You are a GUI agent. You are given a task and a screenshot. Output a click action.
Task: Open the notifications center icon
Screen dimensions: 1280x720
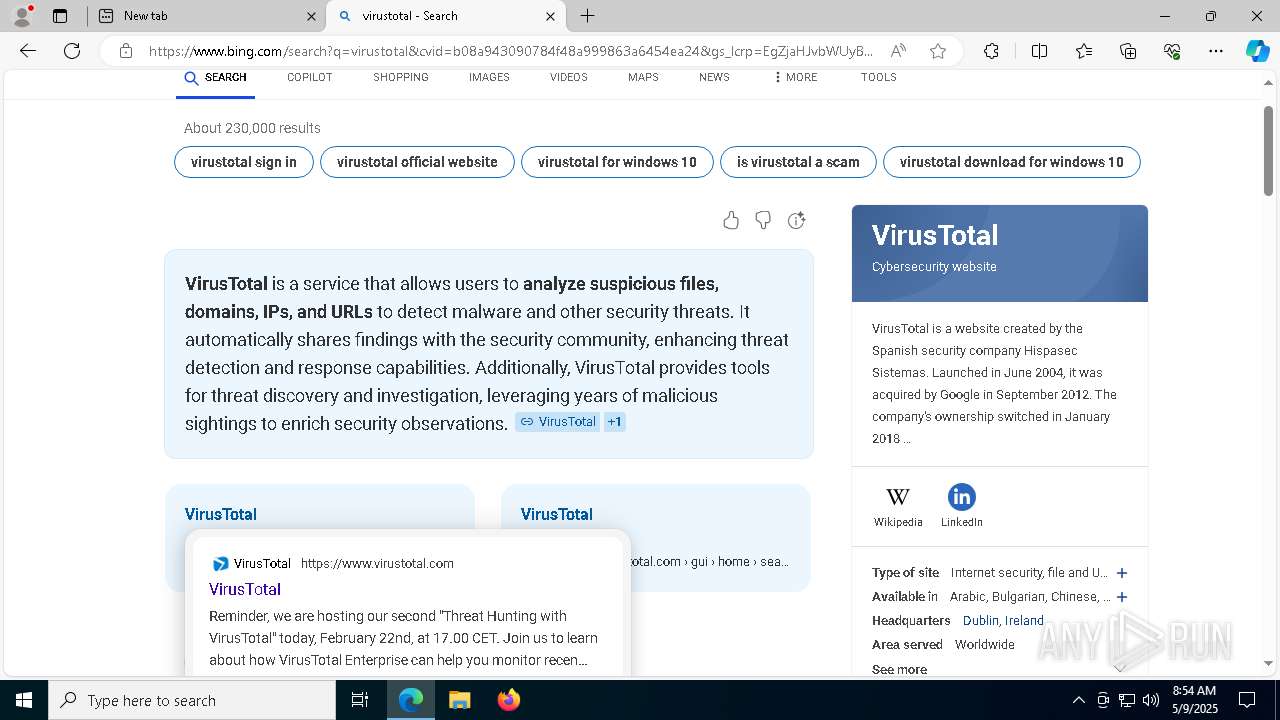tap(1247, 700)
